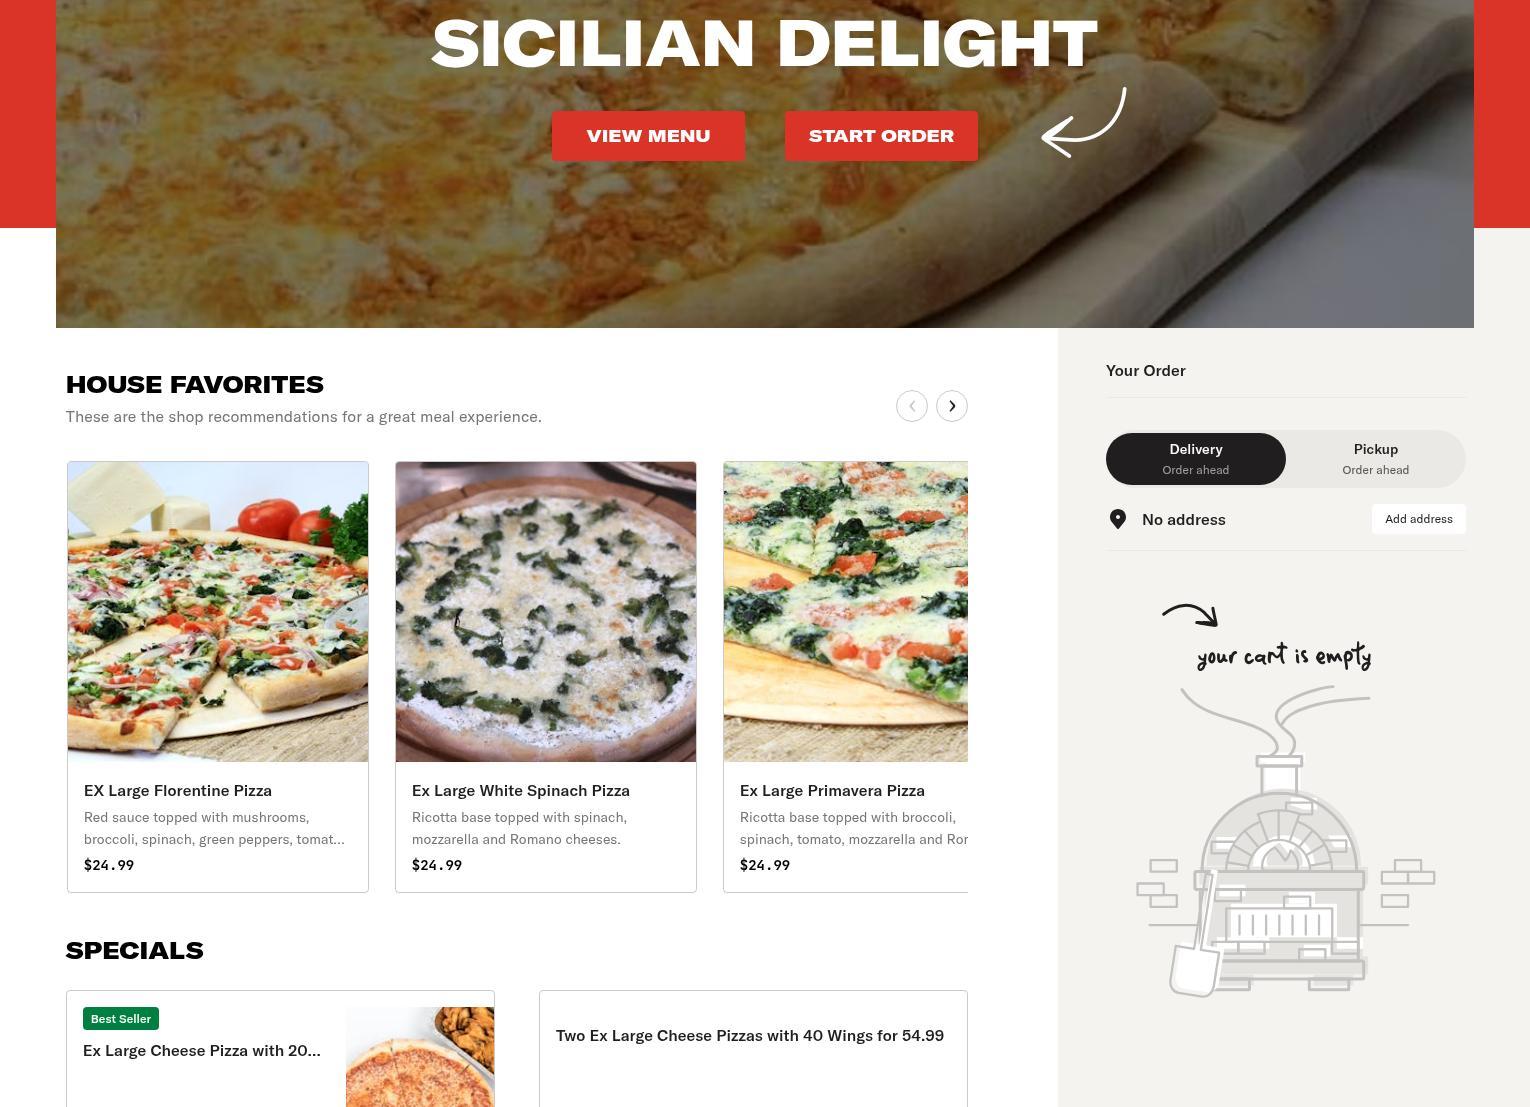Open the Ex Large White Spinach Pizza photo

546,612
